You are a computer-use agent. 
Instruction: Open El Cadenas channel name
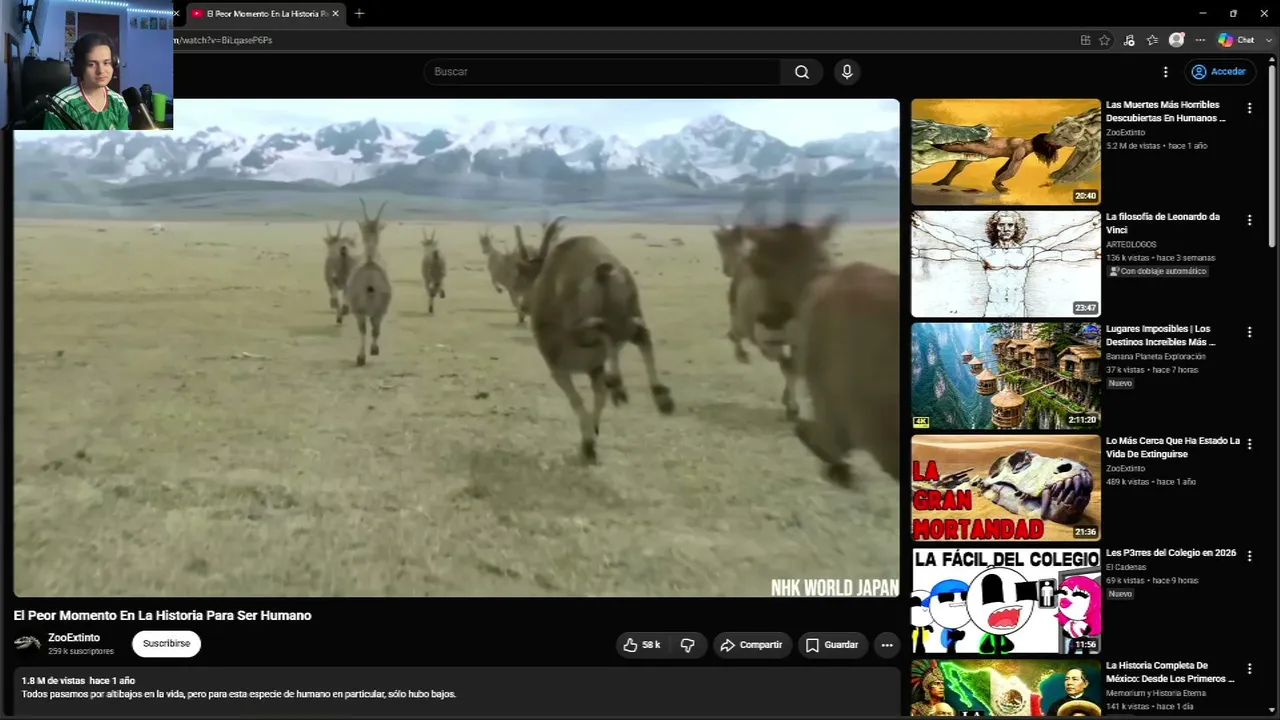pos(1127,567)
